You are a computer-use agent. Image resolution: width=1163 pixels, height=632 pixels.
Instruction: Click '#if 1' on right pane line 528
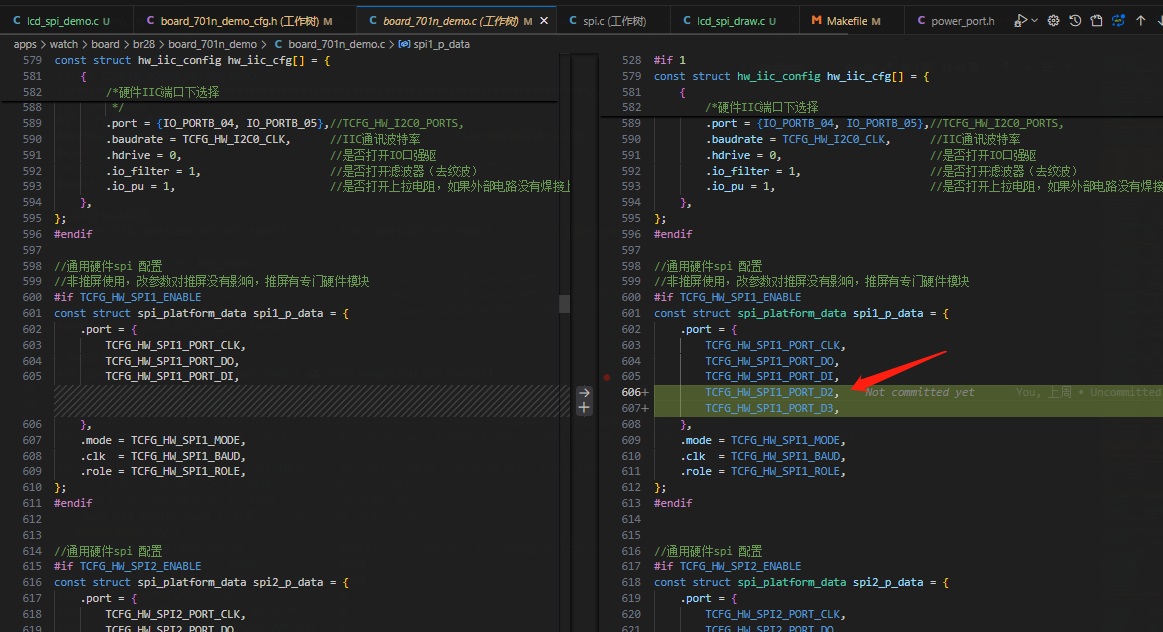670,60
